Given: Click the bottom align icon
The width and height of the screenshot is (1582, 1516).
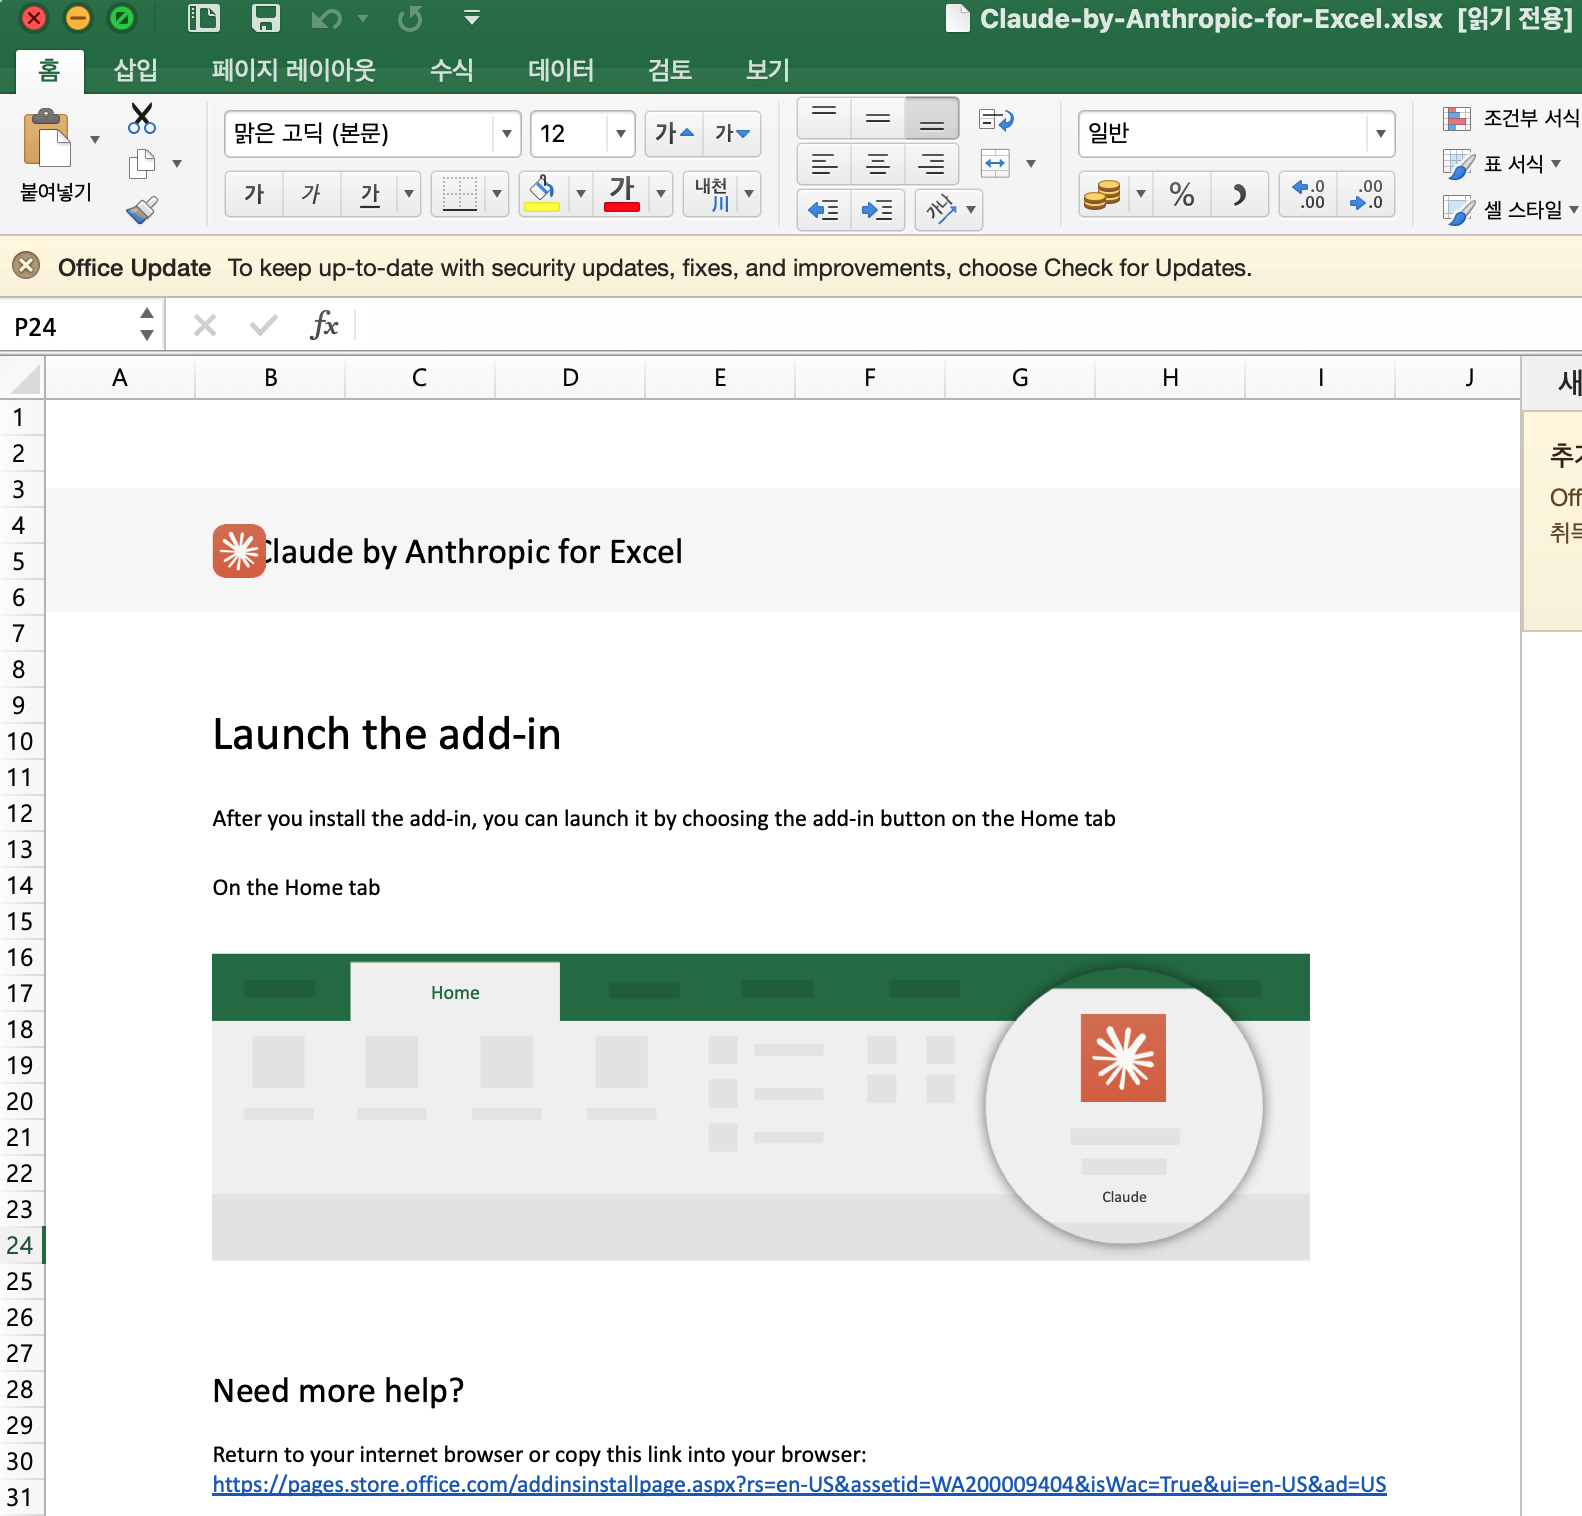Looking at the screenshot, I should (x=932, y=117).
